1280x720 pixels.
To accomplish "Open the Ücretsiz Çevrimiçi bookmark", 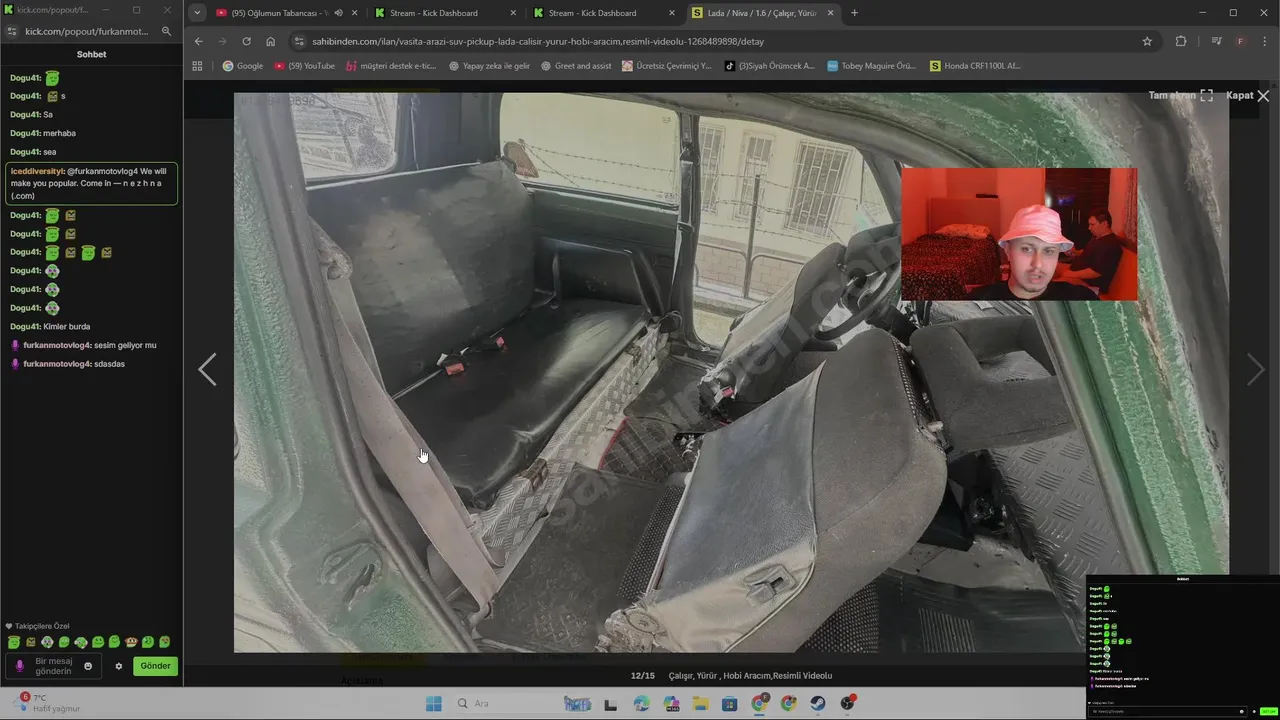I will pos(666,66).
